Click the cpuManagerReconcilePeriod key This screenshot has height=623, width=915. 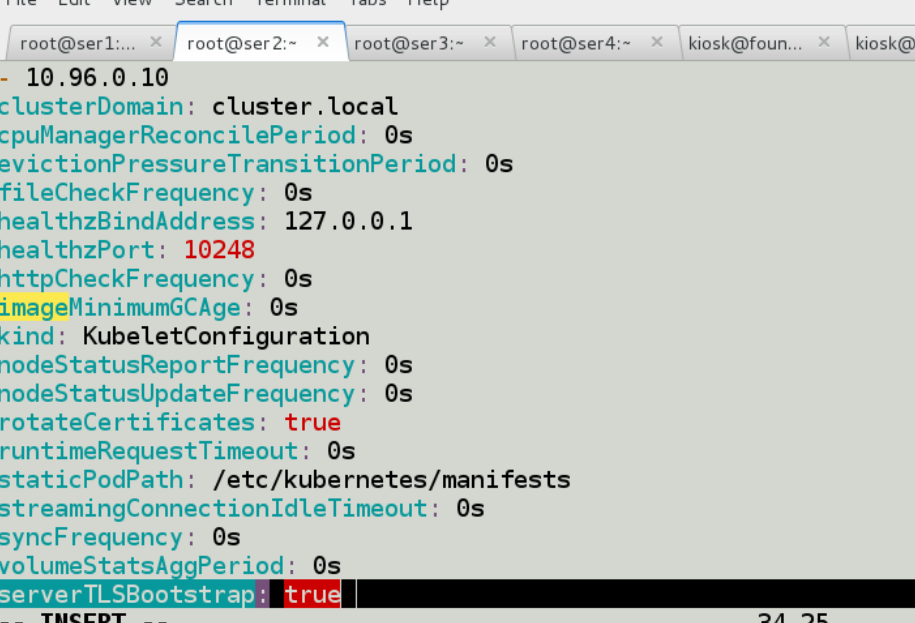tap(177, 135)
